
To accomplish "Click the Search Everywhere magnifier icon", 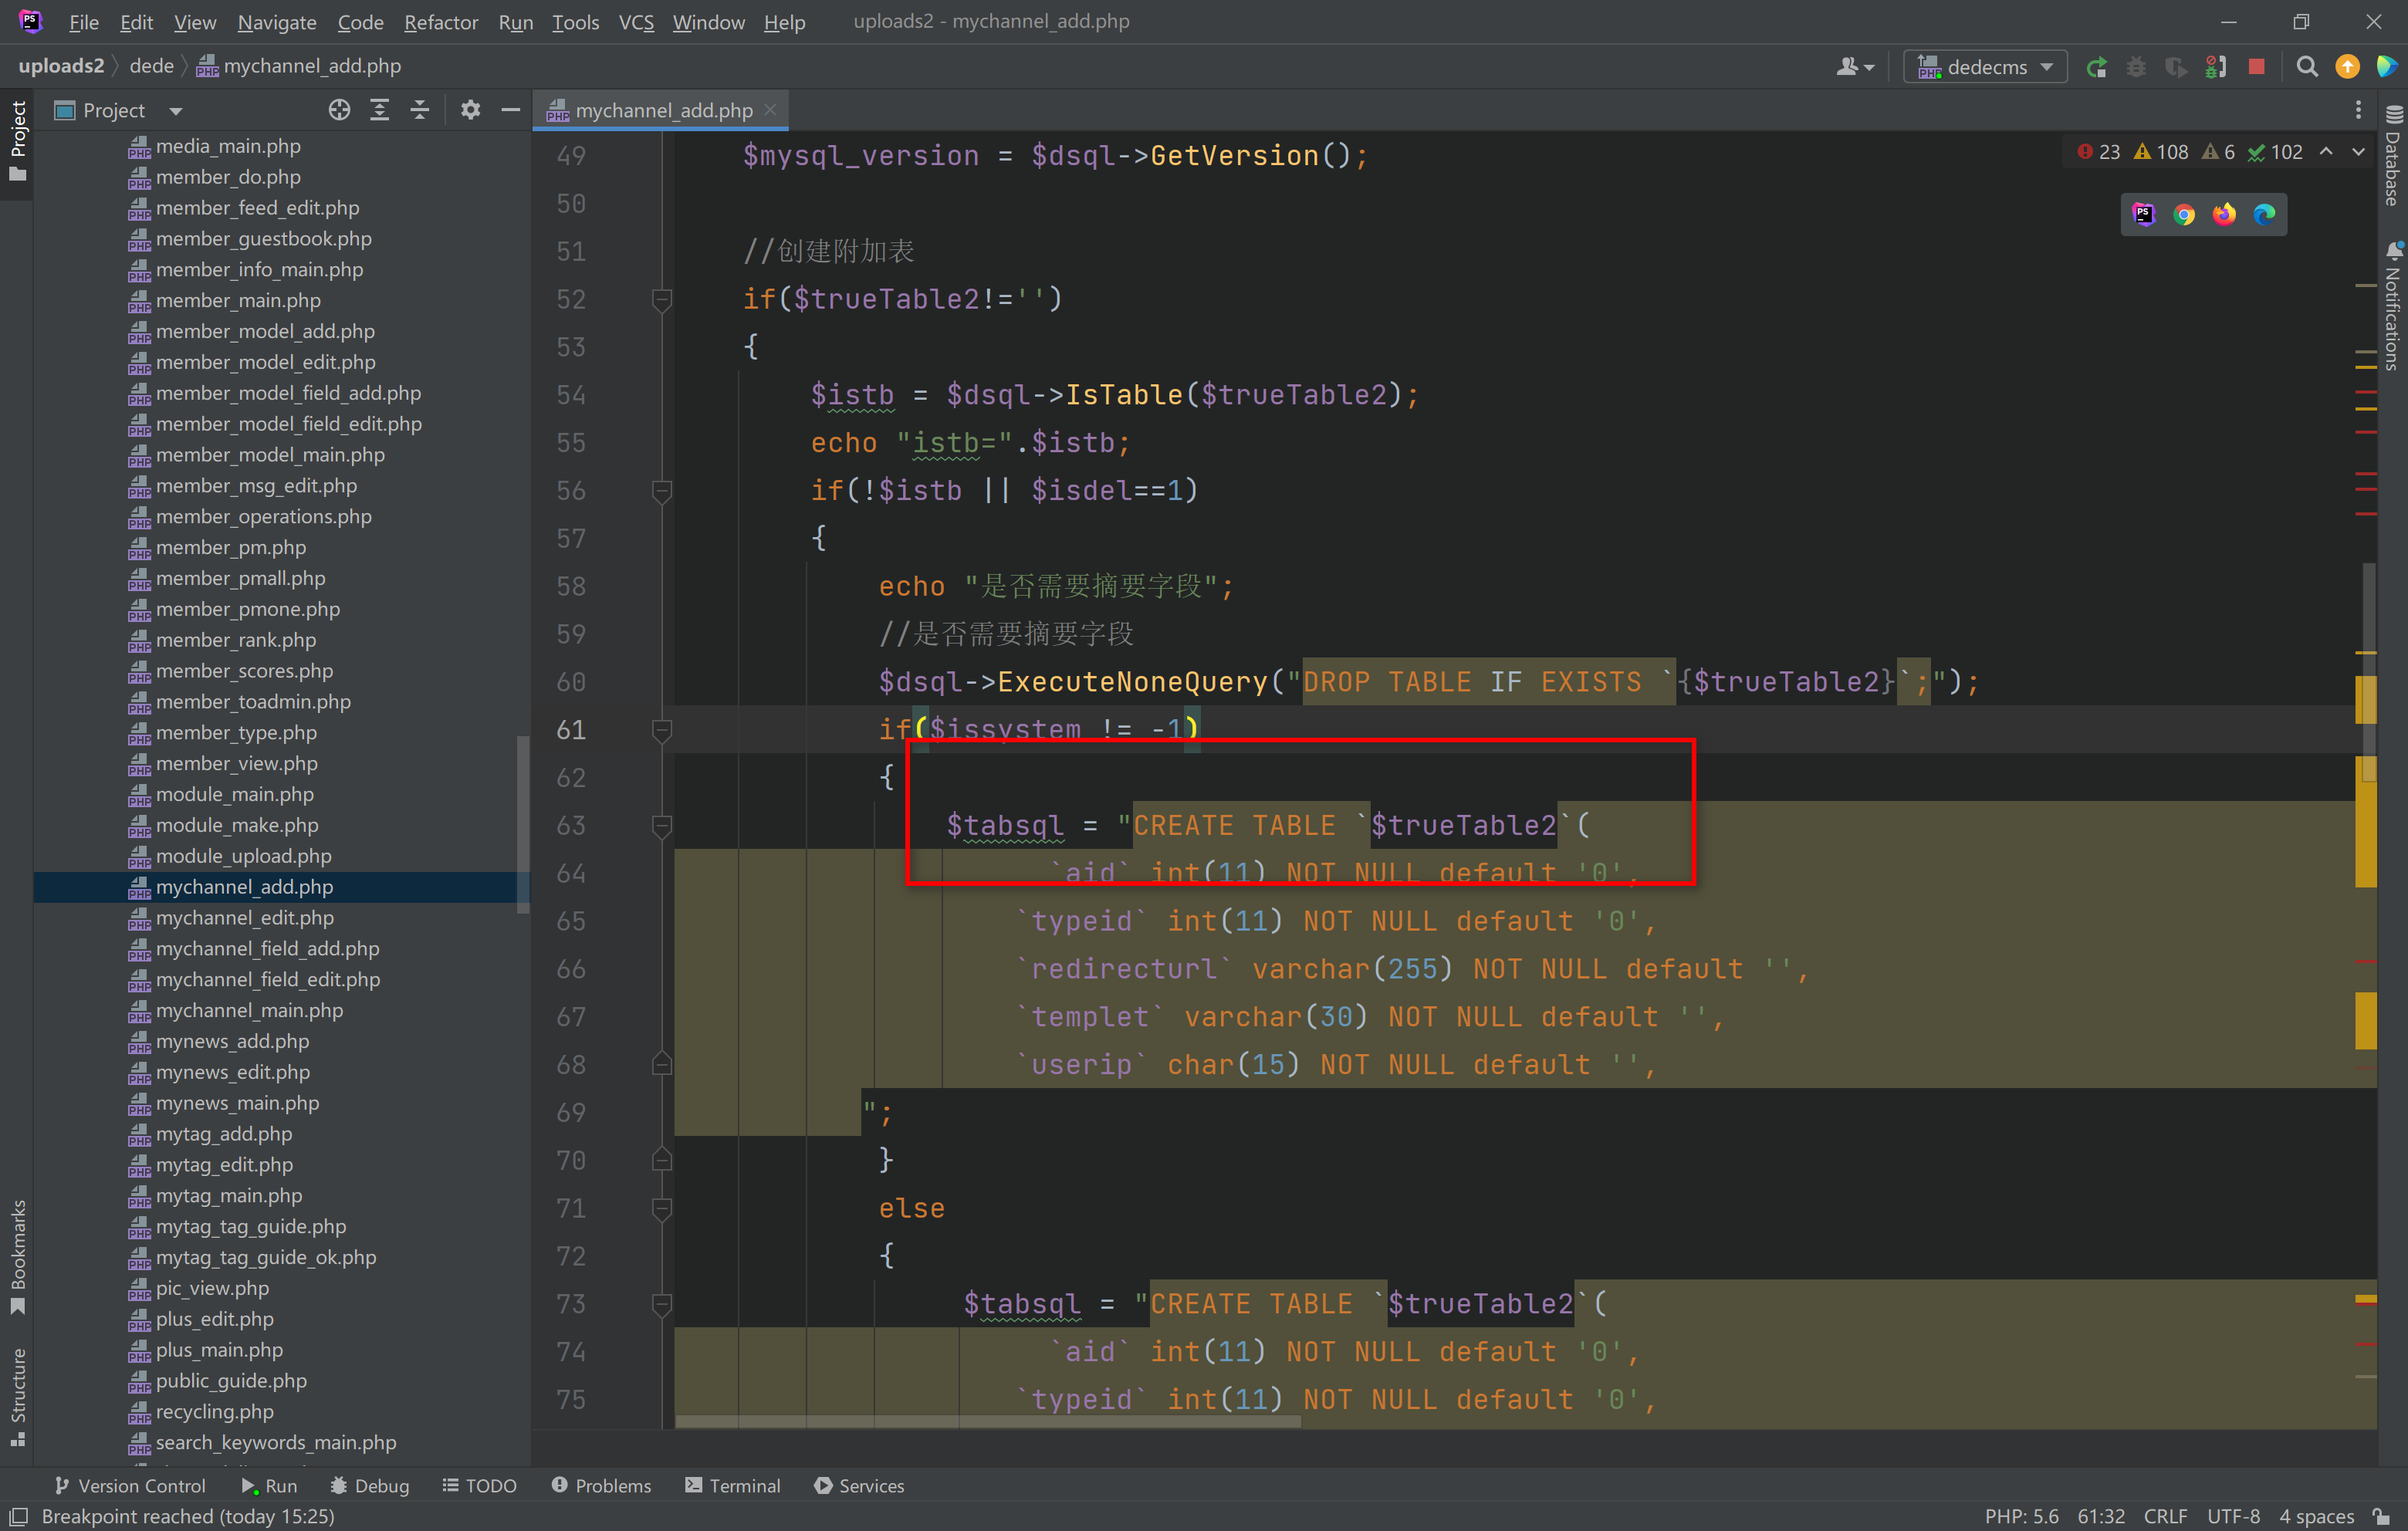I will [x=2307, y=67].
